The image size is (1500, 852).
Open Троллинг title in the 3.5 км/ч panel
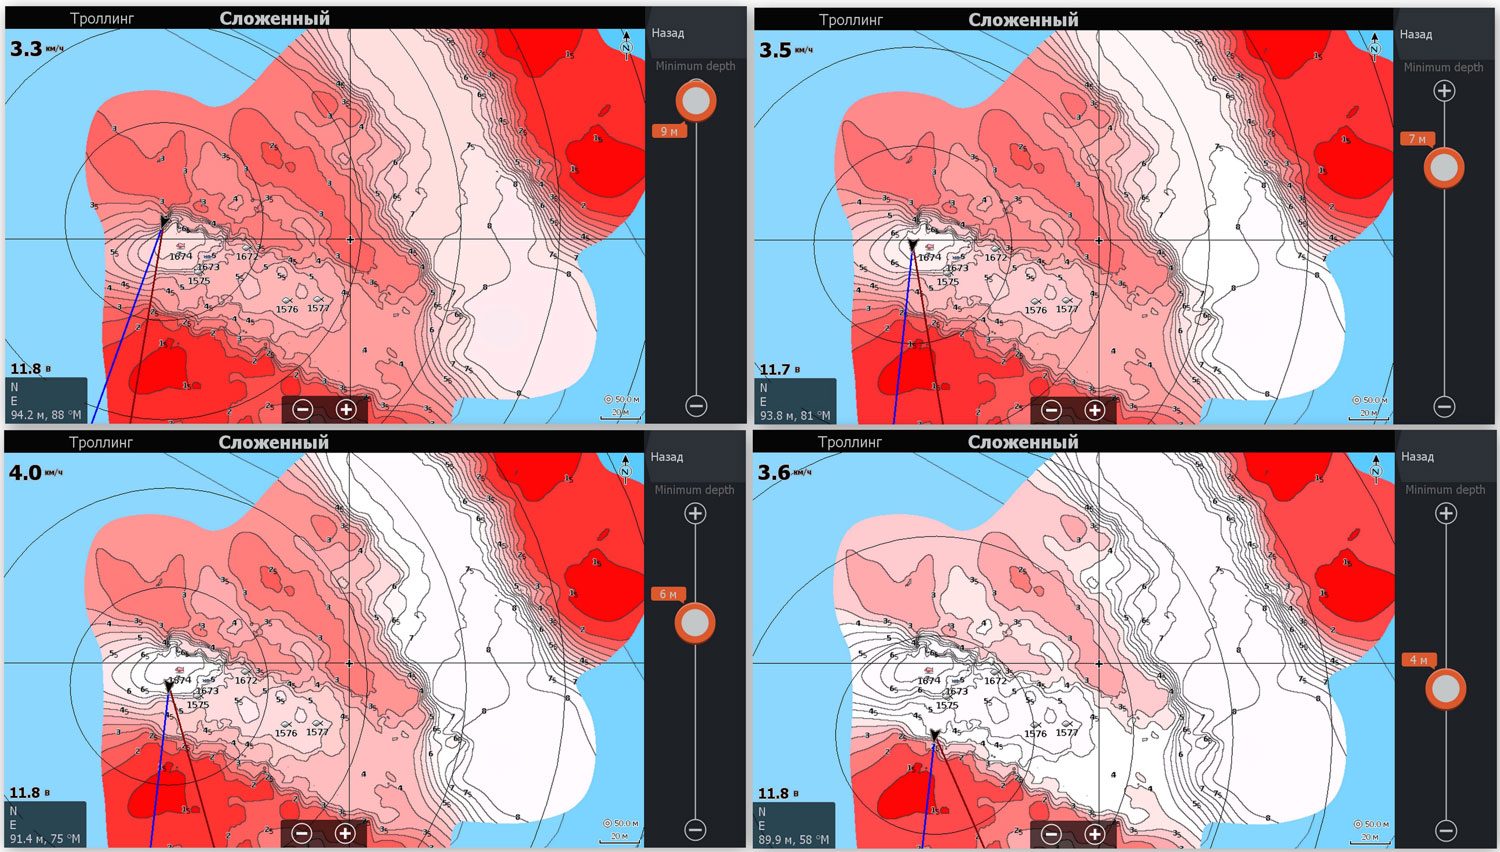pyautogui.click(x=850, y=19)
